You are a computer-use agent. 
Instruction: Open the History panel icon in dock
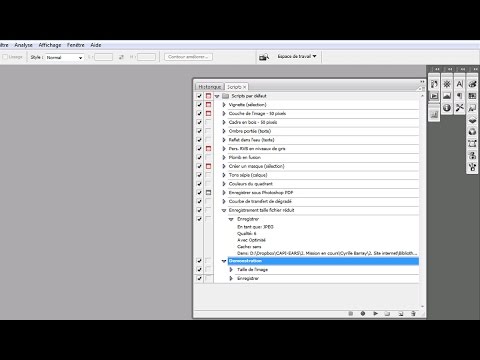click(434, 84)
